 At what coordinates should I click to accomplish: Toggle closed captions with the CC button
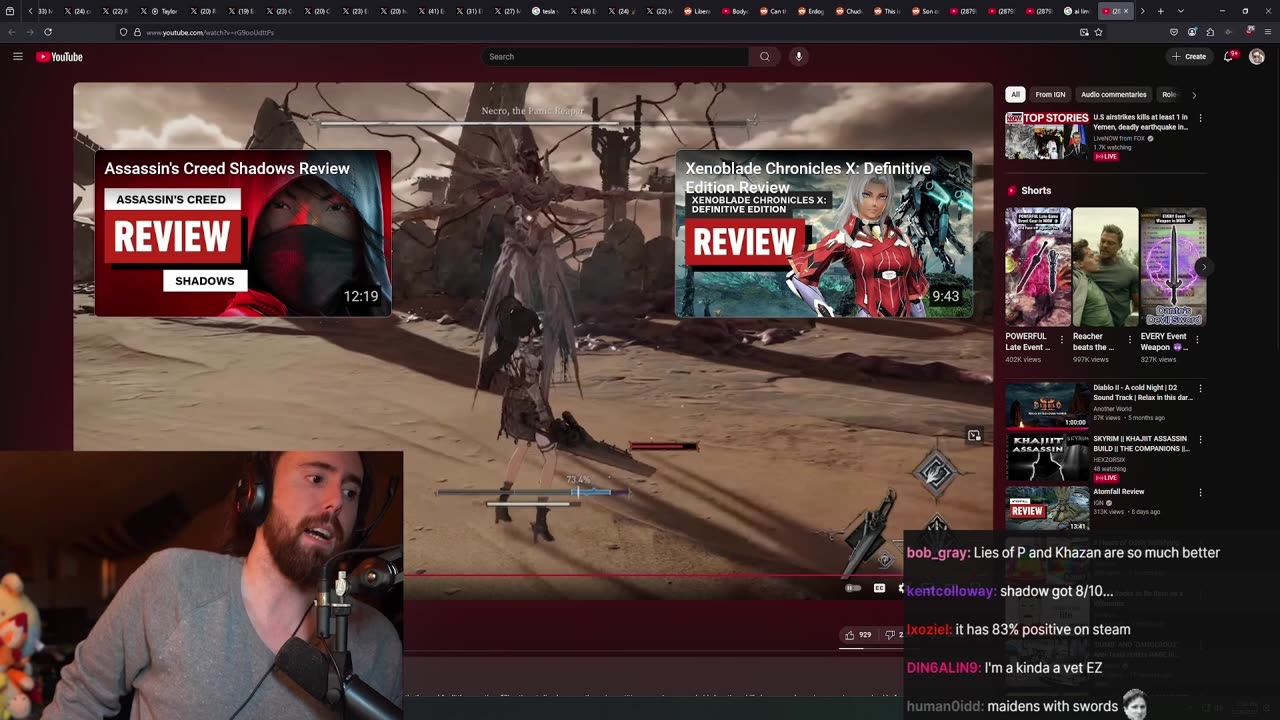coord(879,588)
